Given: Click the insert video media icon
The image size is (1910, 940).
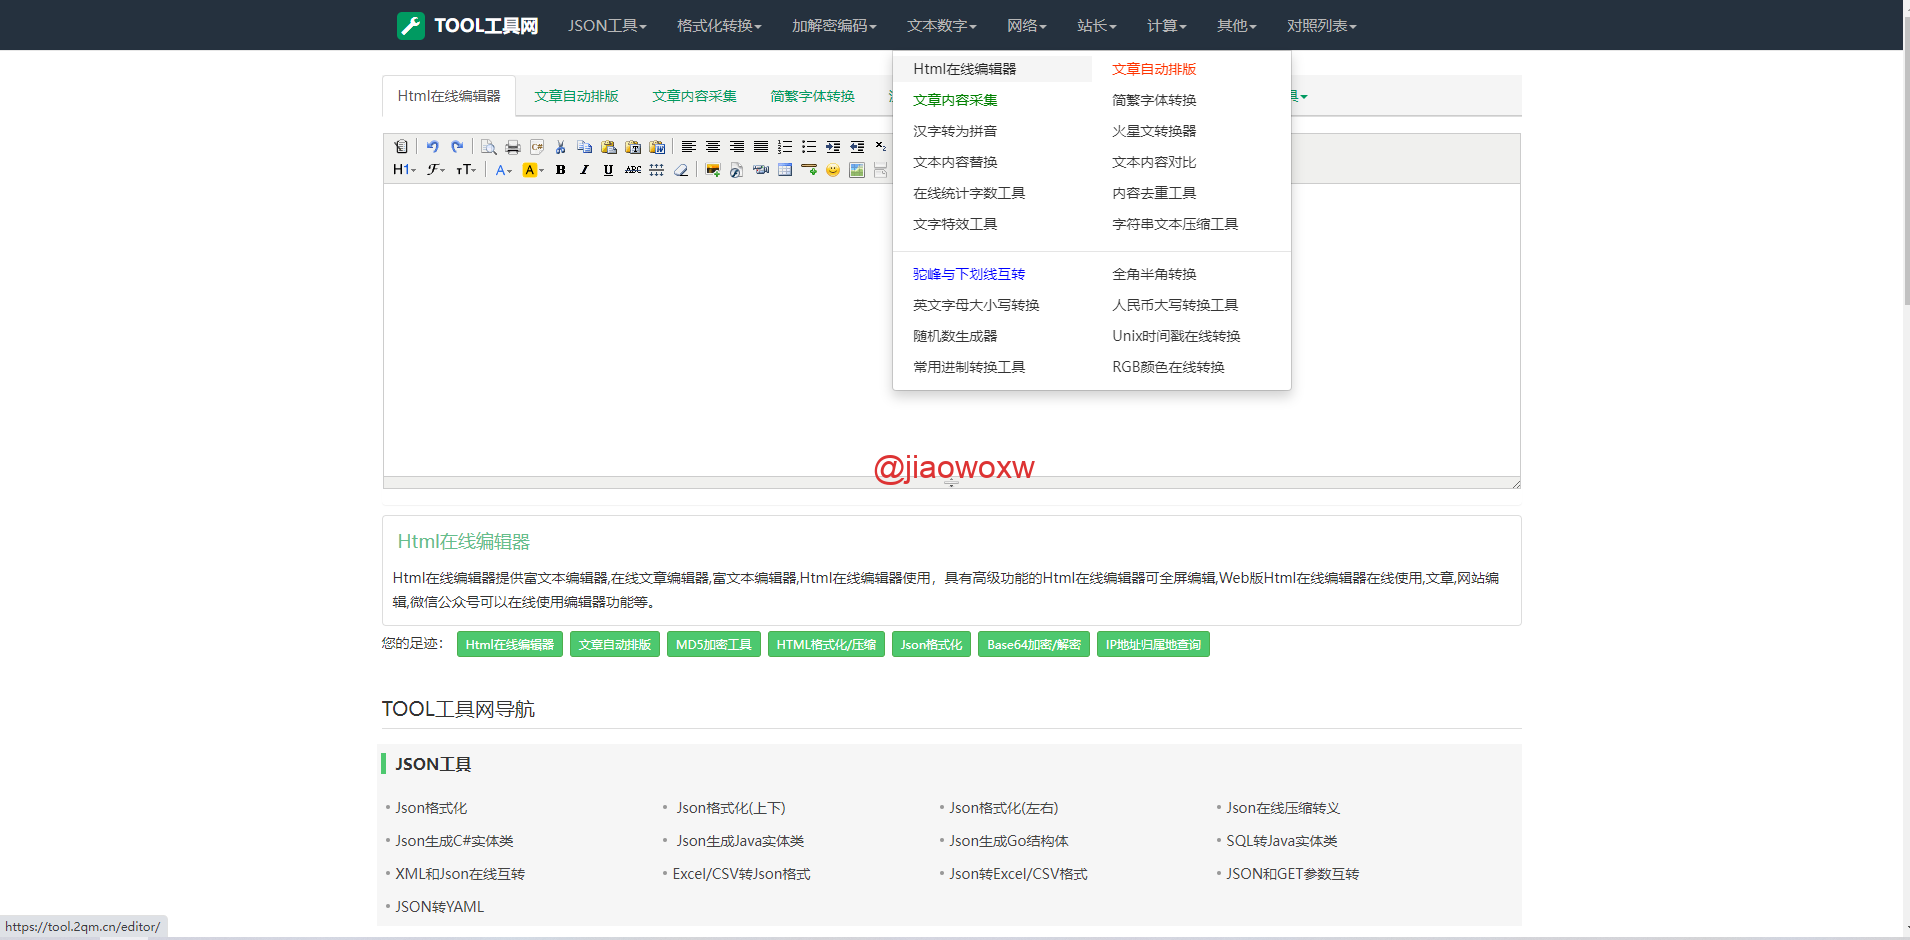Looking at the screenshot, I should coord(761,170).
